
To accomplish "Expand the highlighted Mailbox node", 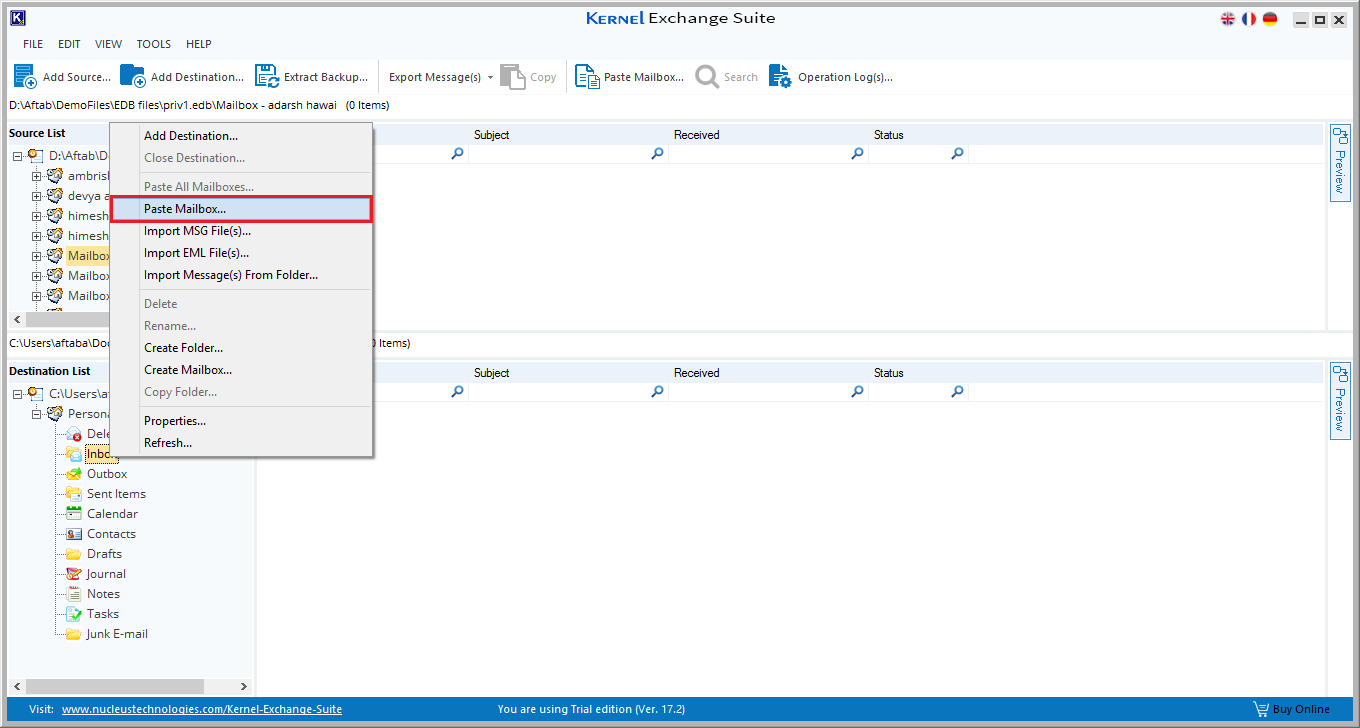I will pyautogui.click(x=37, y=256).
